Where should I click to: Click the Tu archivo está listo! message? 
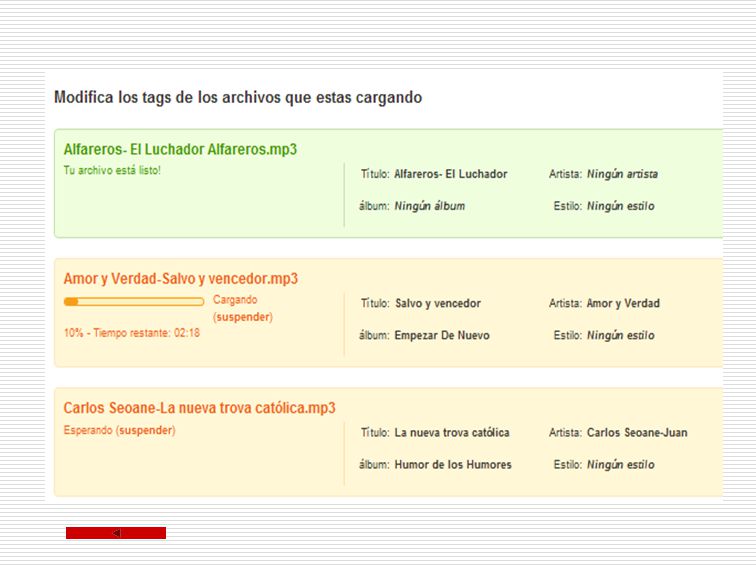[112, 170]
